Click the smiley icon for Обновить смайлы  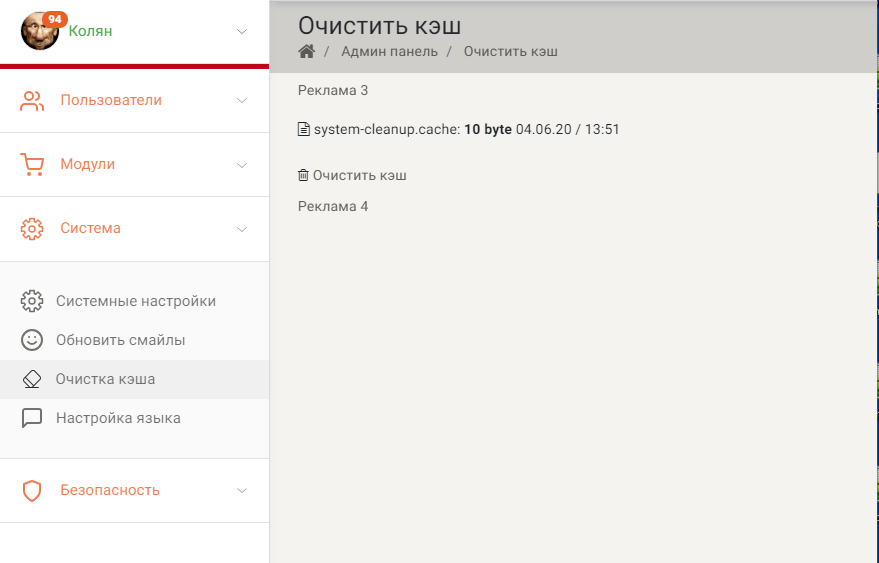[x=32, y=340]
